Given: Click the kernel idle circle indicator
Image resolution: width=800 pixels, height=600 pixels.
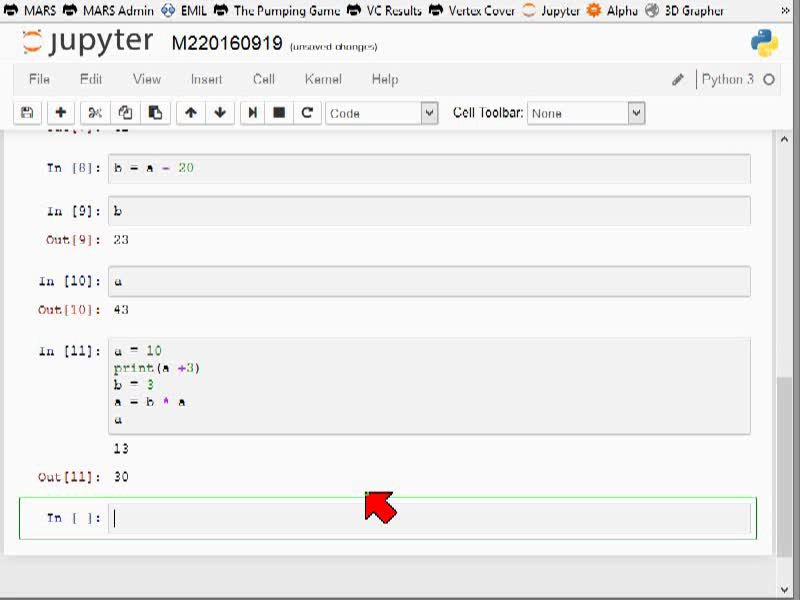Looking at the screenshot, I should [x=769, y=80].
